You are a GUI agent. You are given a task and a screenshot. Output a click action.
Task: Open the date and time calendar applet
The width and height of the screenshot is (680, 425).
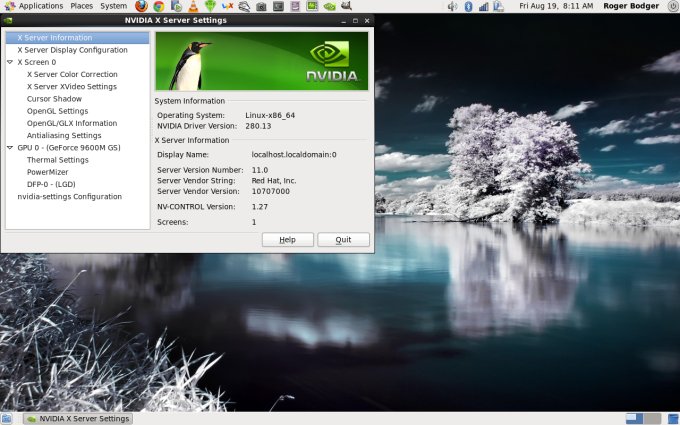pos(556,6)
